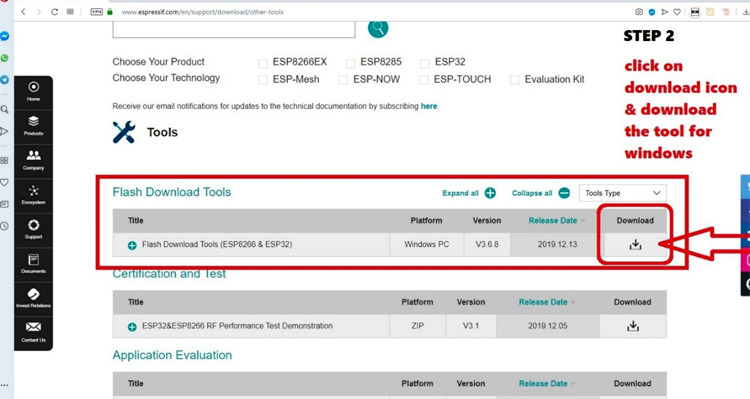Click the 'V3.1' version cell

click(471, 326)
